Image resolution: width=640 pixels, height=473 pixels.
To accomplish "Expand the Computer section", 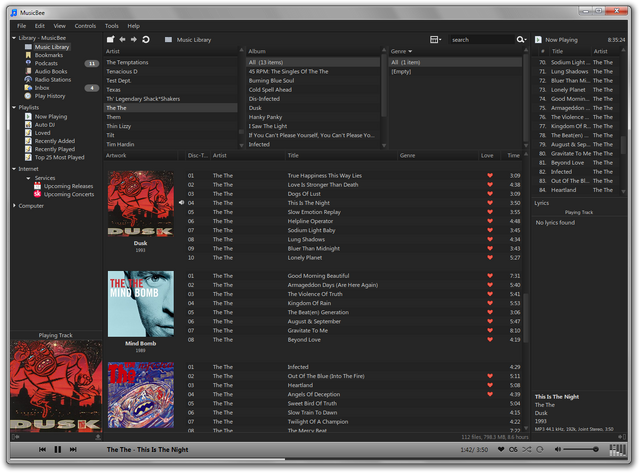I will pyautogui.click(x=14, y=206).
